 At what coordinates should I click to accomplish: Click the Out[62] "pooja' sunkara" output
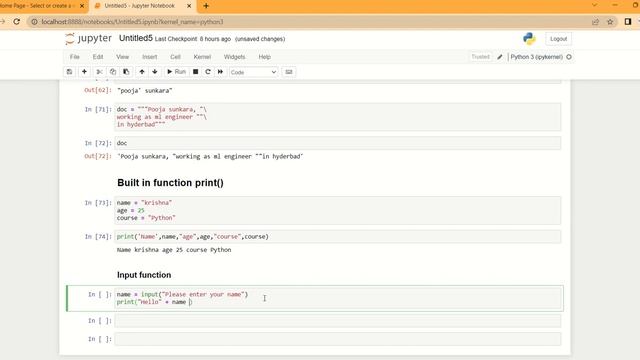[144, 90]
